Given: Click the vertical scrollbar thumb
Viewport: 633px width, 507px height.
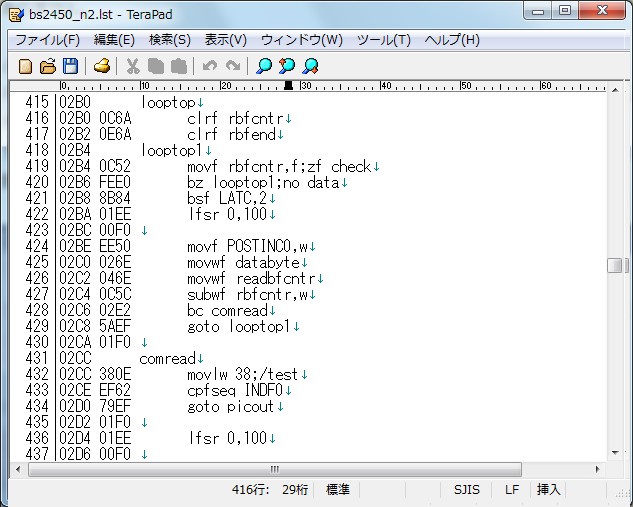Looking at the screenshot, I should tap(615, 265).
